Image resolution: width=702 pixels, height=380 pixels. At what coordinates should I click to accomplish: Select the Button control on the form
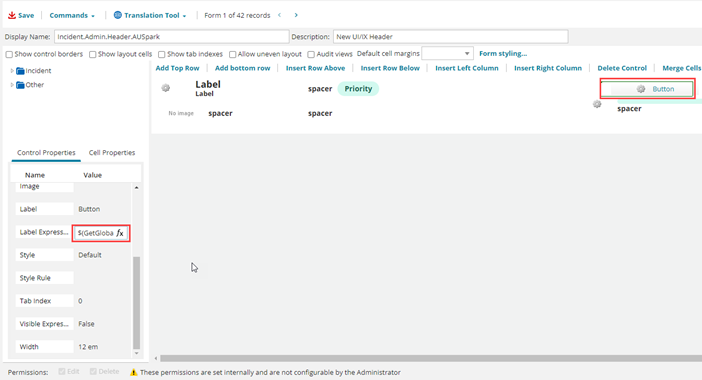[x=647, y=89]
